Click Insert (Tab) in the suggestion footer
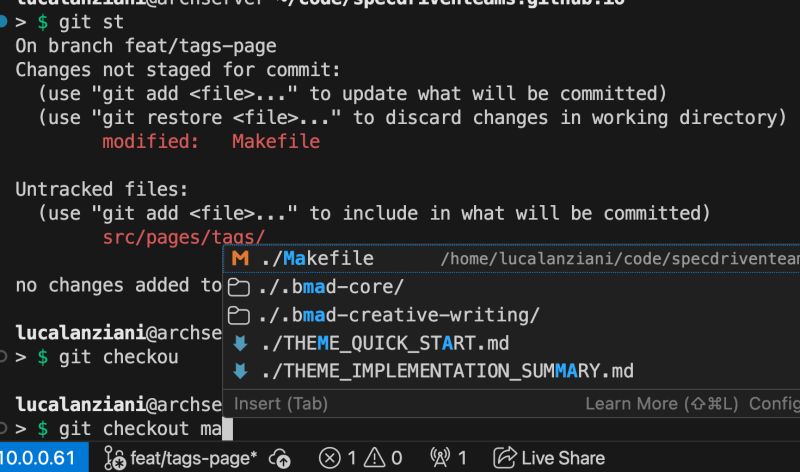The image size is (800, 472). (281, 404)
